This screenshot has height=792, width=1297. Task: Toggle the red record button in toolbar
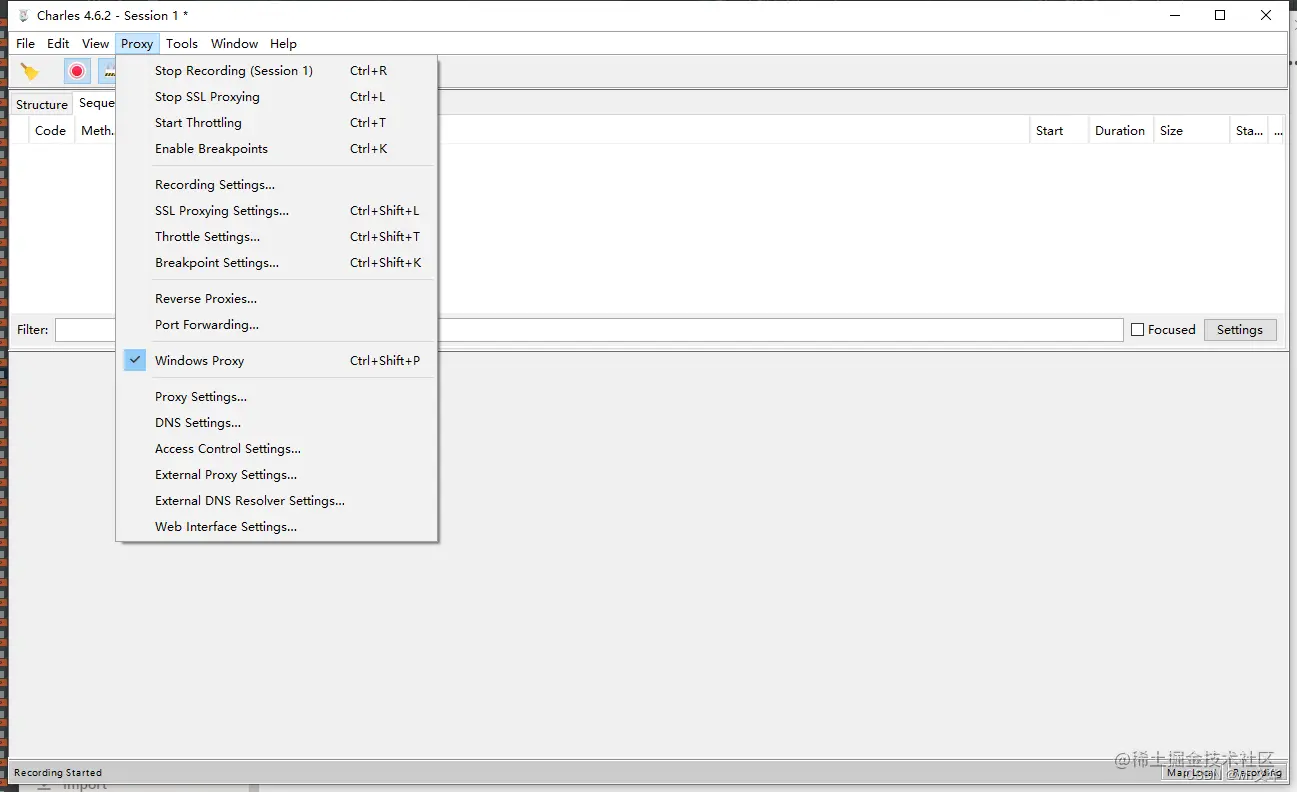(77, 71)
